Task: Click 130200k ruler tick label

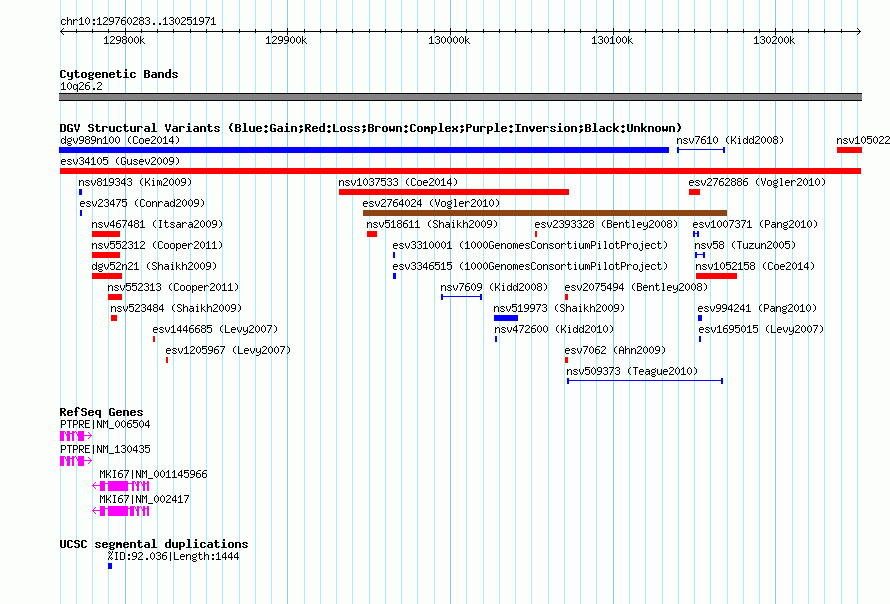Action: tap(774, 40)
